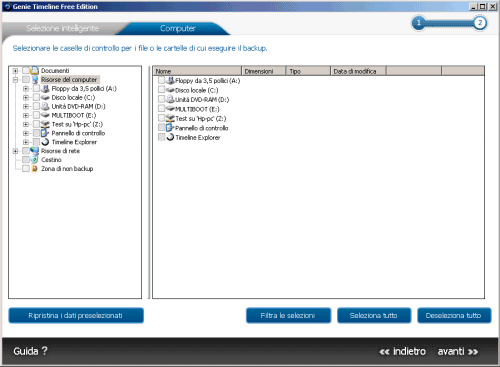500x367 pixels.
Task: Click the Zona di non backup icon
Action: tap(35, 169)
